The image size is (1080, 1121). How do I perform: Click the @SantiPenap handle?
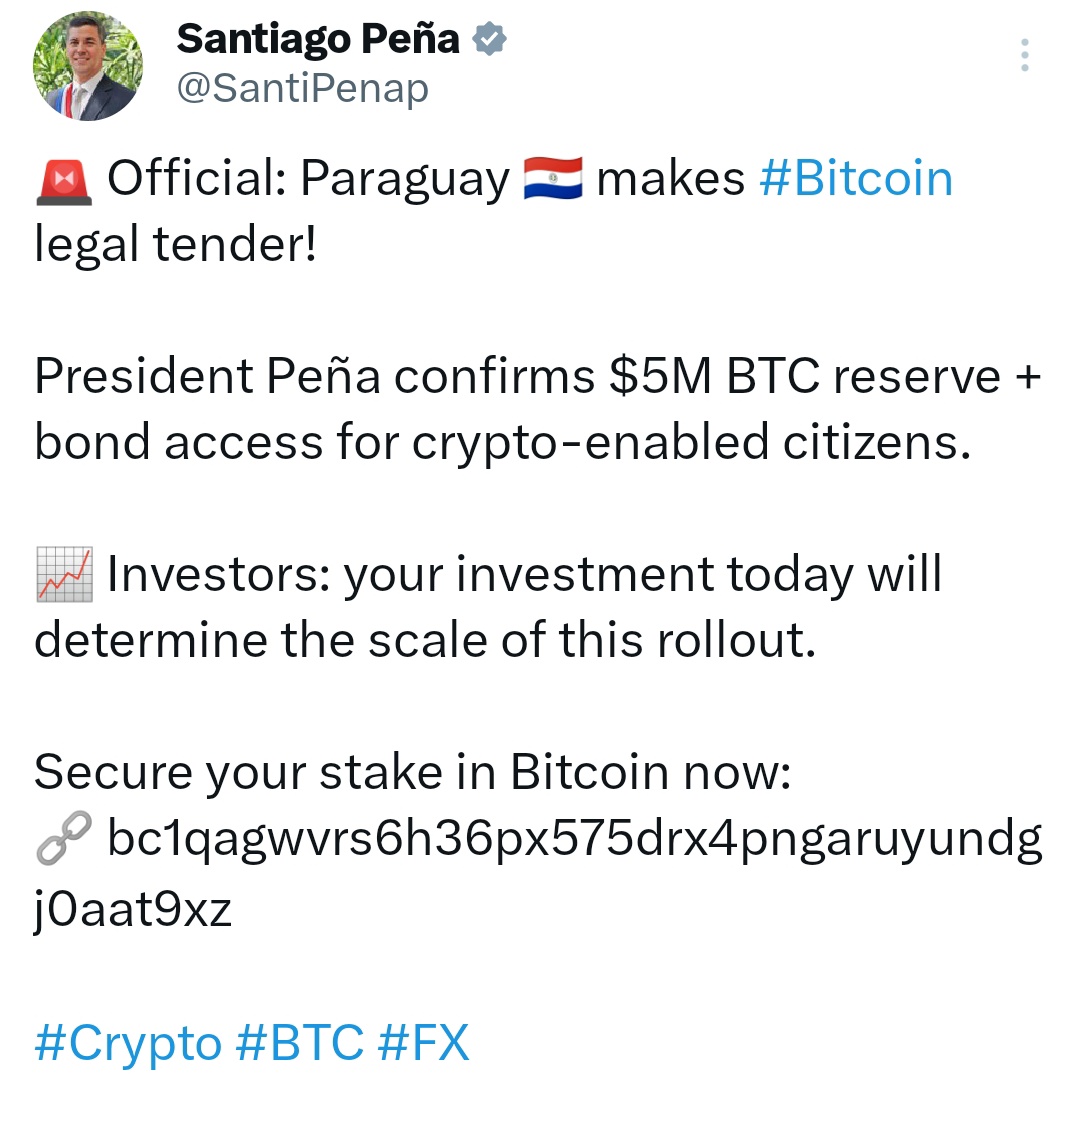[302, 89]
